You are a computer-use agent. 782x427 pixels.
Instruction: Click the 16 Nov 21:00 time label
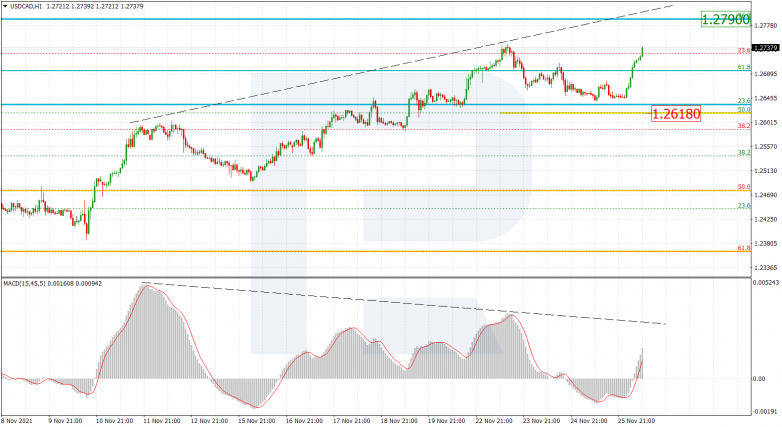pyautogui.click(x=304, y=421)
